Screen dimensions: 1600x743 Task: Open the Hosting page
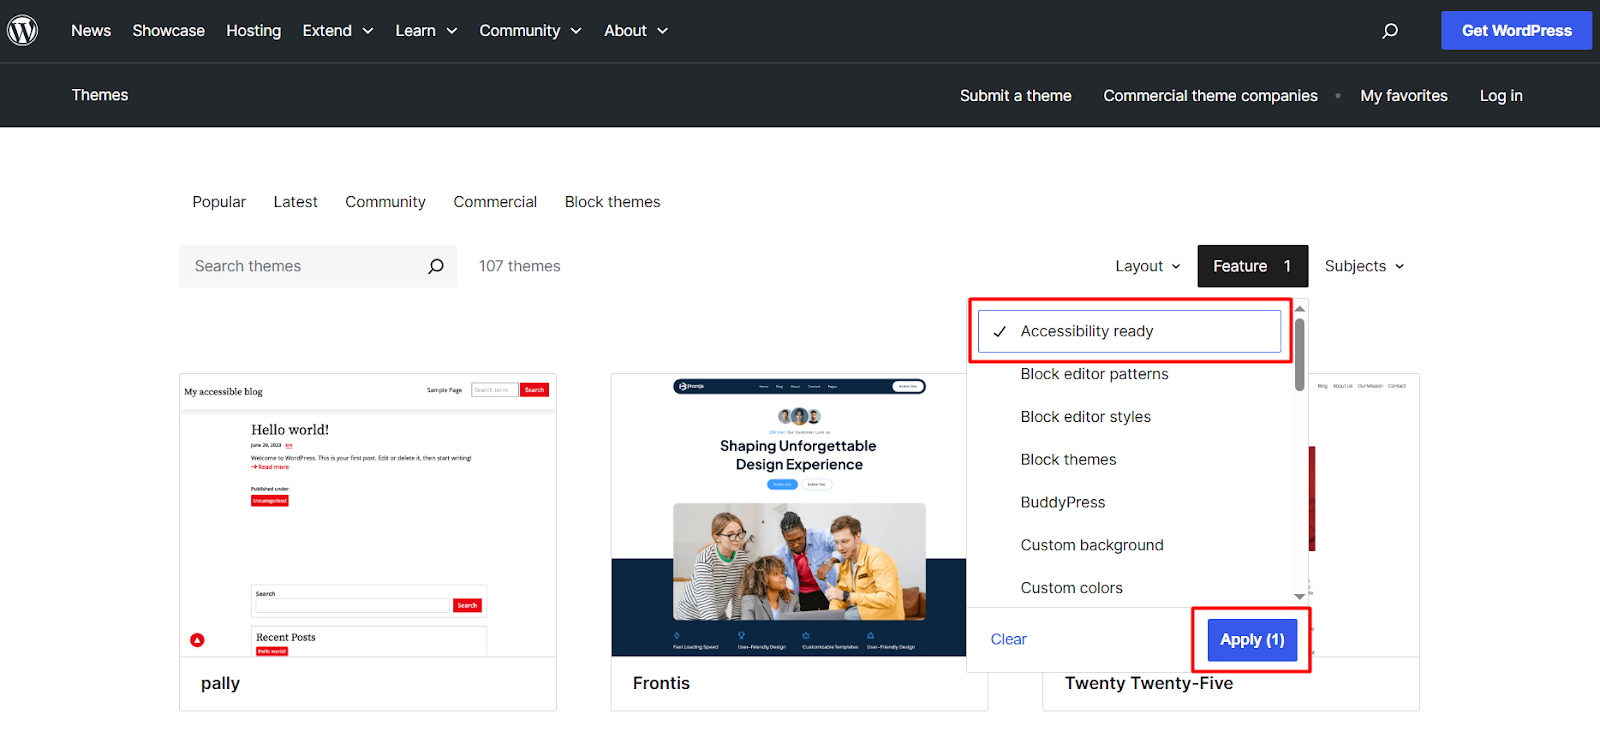[x=253, y=31]
